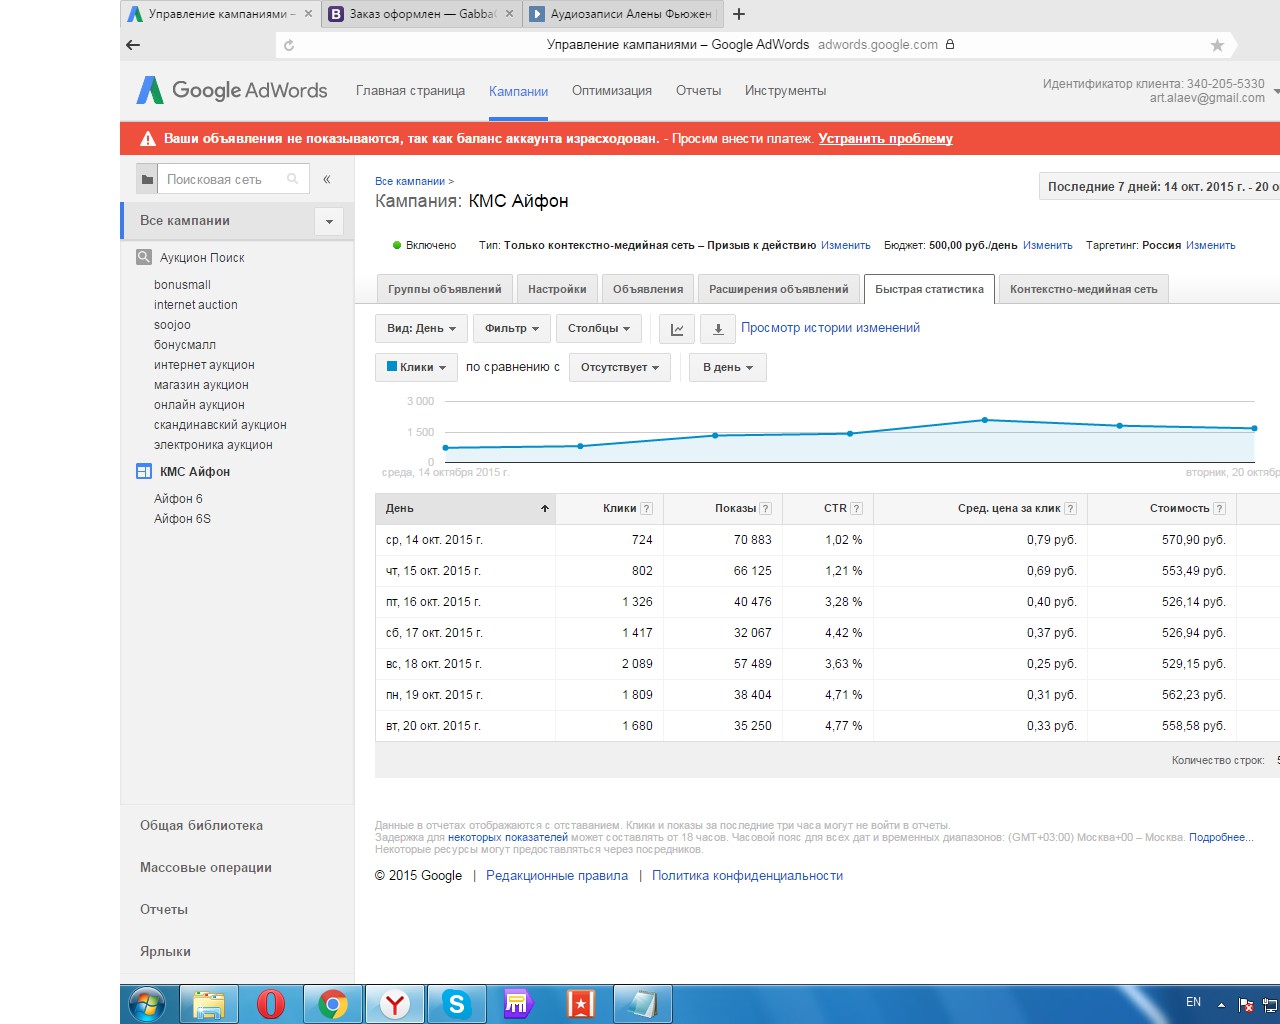
Task: Switch to the Контекстно-медийная сеть tab
Action: point(1084,289)
